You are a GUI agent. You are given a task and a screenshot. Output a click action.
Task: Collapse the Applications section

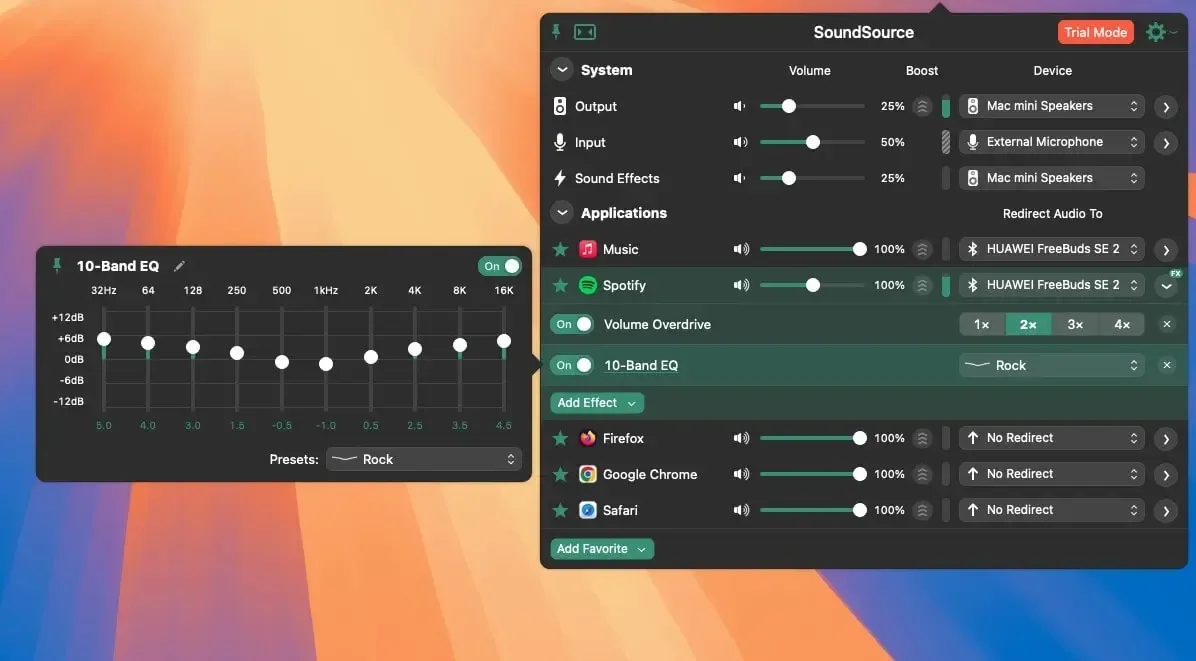tap(562, 213)
